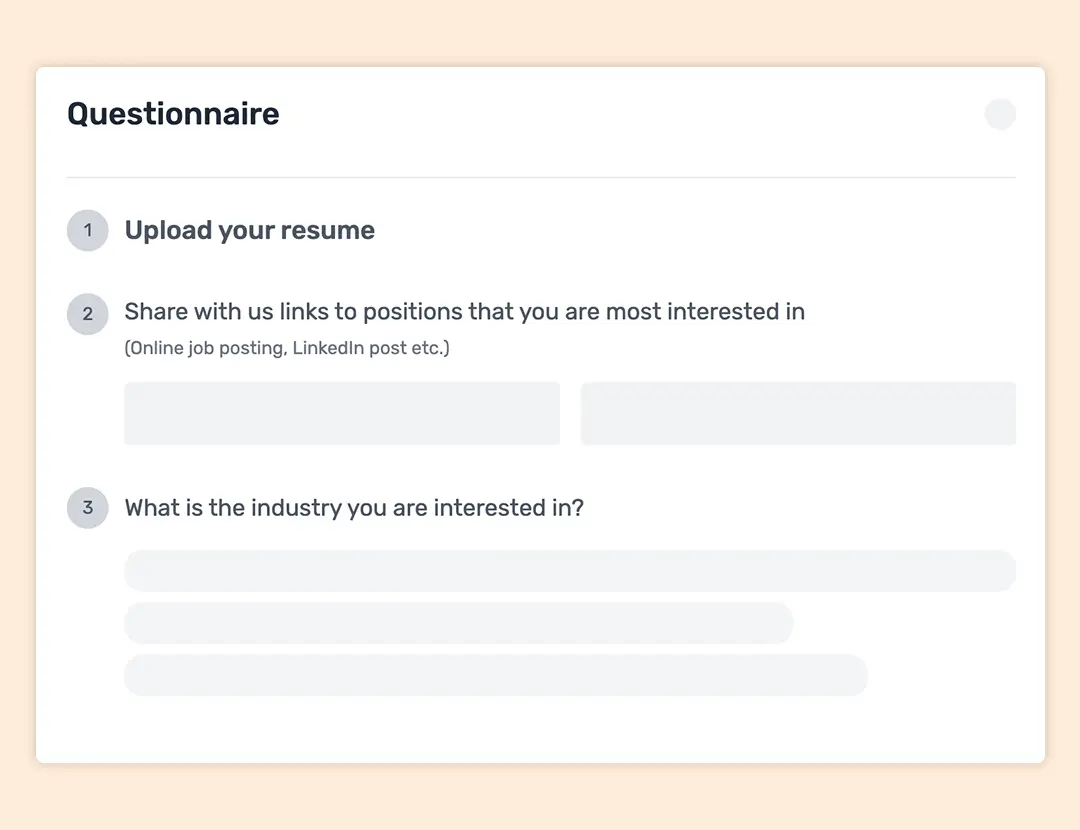Expand the "Upload your resume" section

249,230
